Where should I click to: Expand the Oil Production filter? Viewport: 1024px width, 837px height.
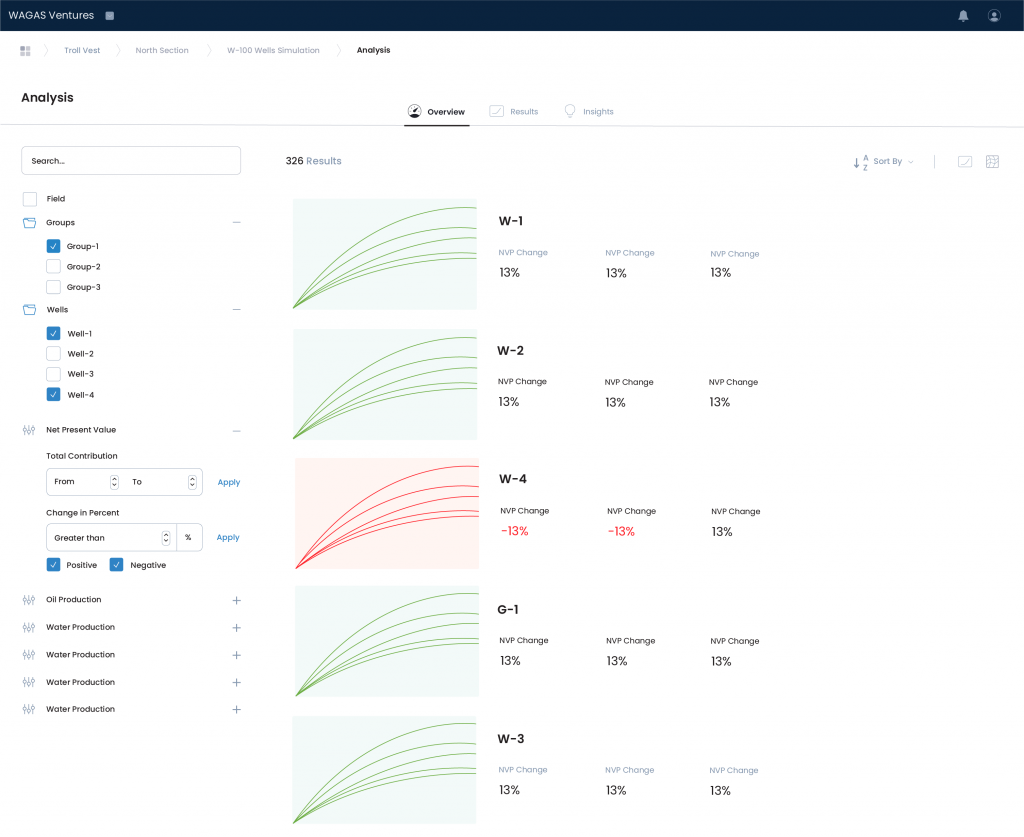236,600
